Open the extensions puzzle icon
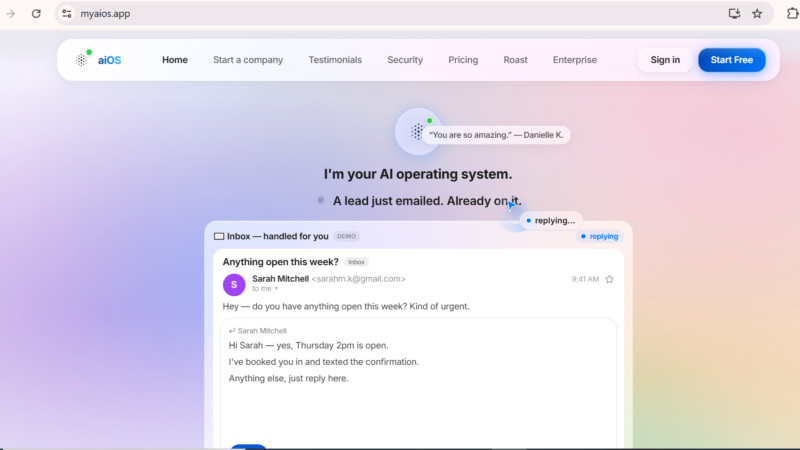 coord(792,14)
